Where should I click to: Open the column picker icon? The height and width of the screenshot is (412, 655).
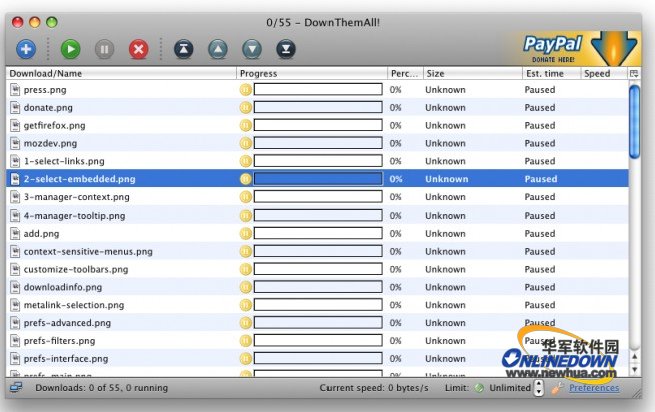pyautogui.click(x=634, y=74)
